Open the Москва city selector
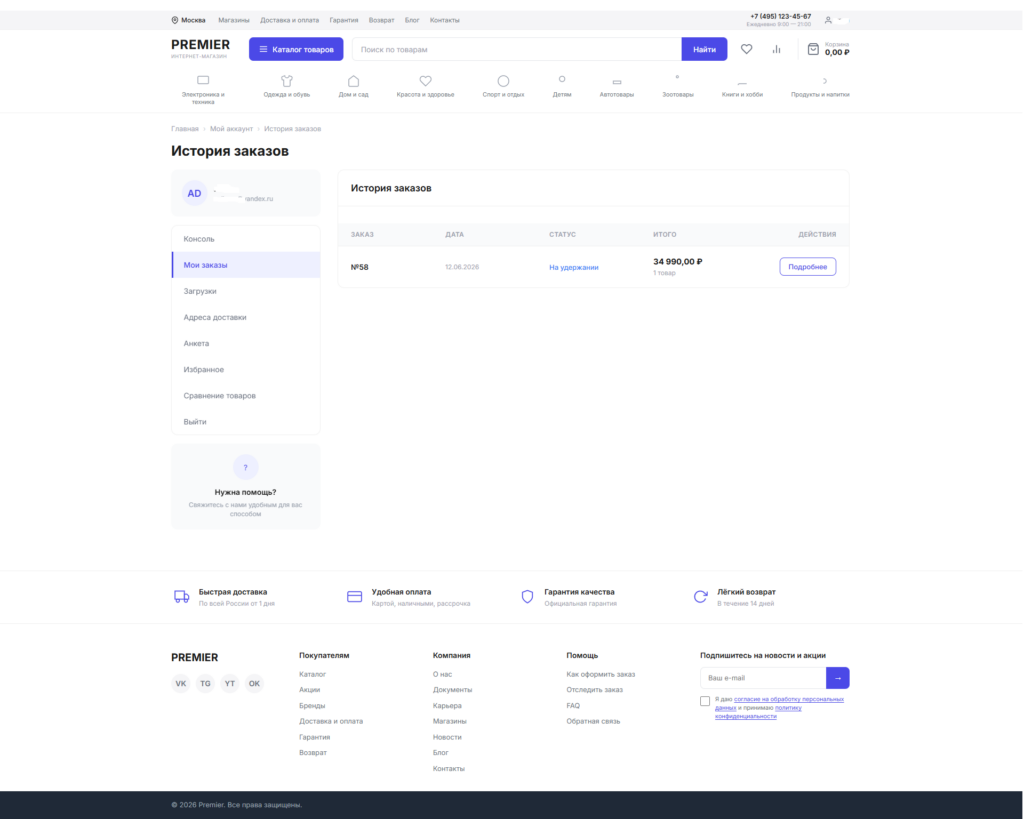Image resolution: width=1024 pixels, height=819 pixels. (x=188, y=20)
